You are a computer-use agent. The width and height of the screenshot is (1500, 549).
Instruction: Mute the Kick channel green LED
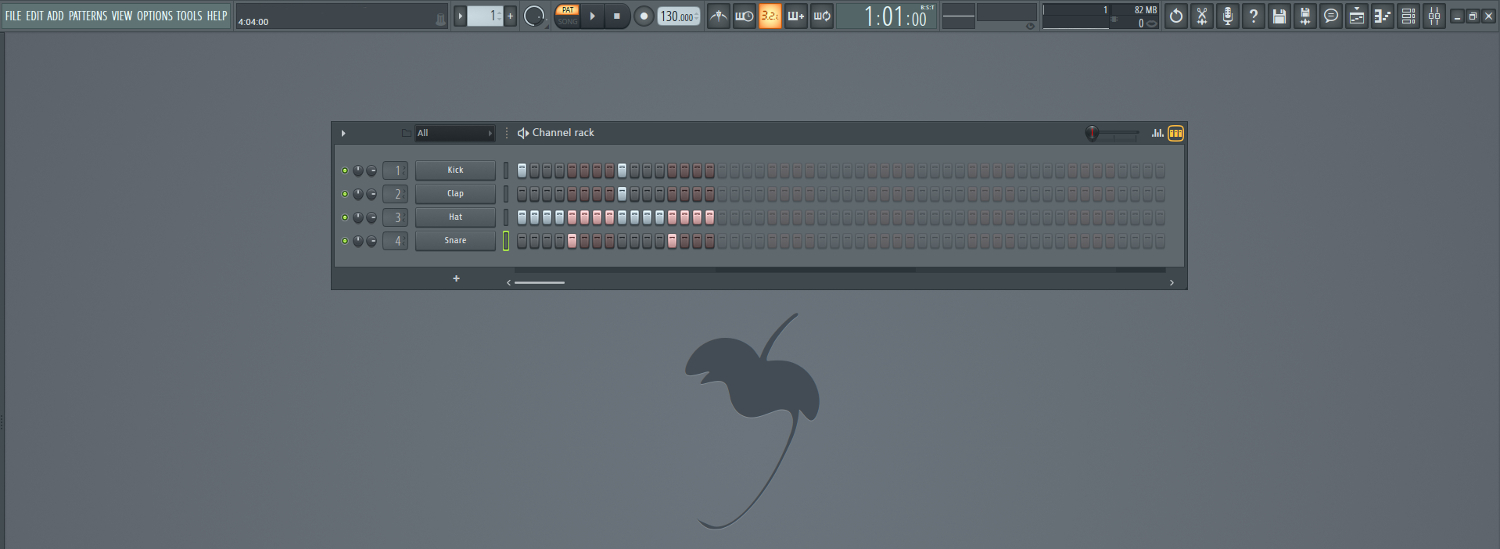coord(345,170)
